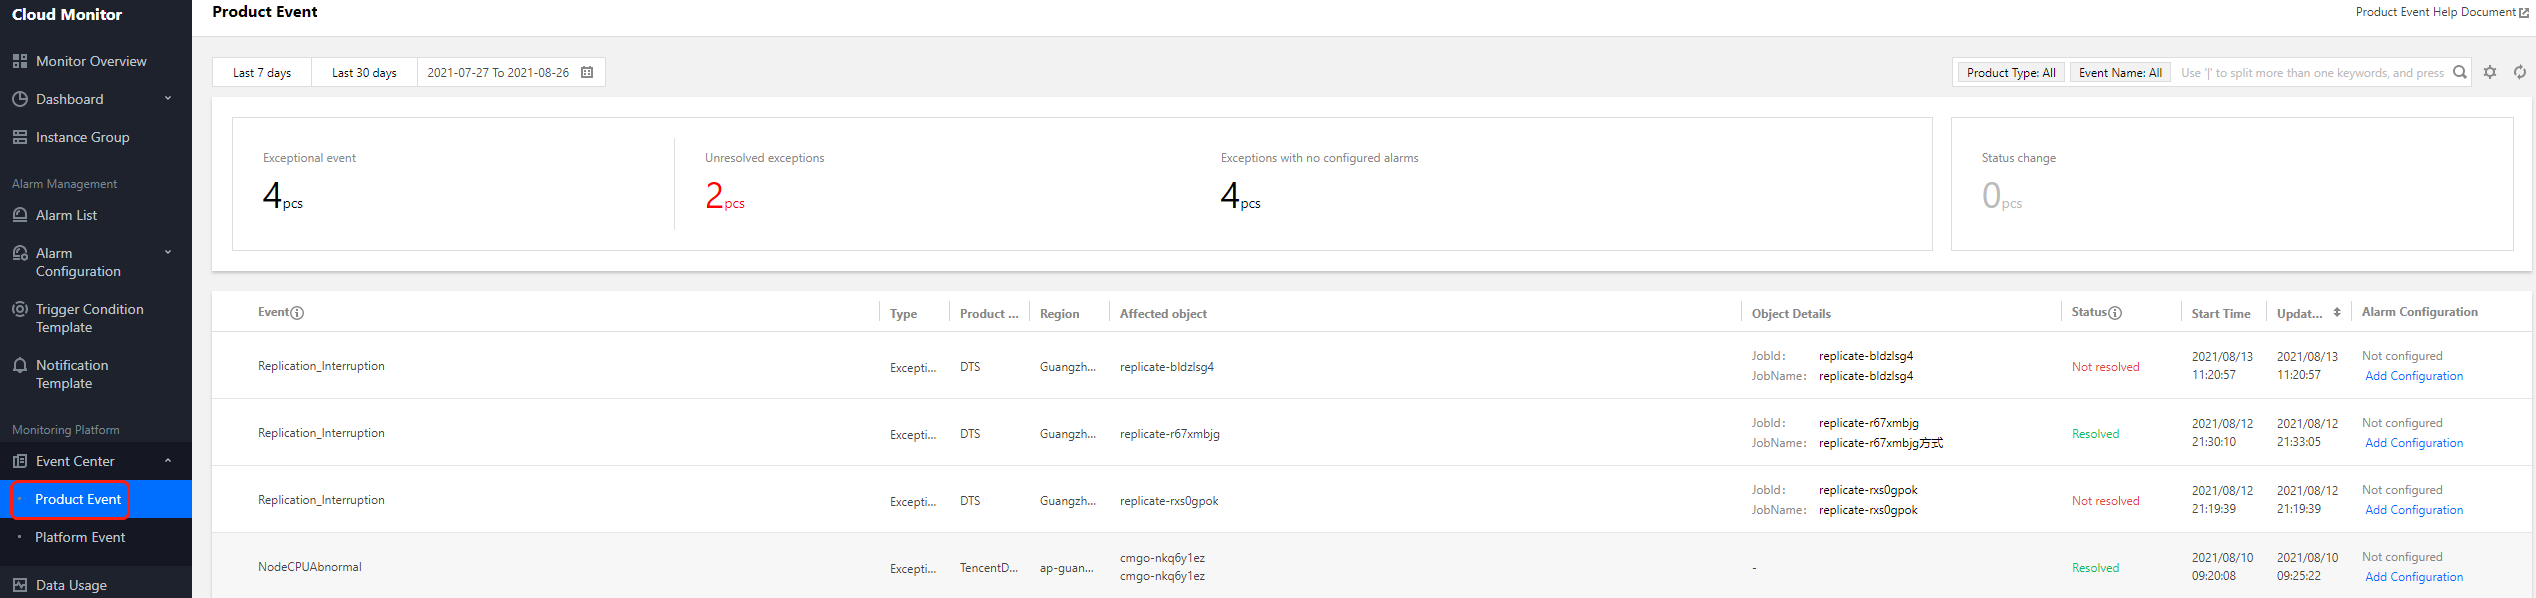Focus the keyword search input field
Screen dimensions: 2536x598
coord(2312,73)
